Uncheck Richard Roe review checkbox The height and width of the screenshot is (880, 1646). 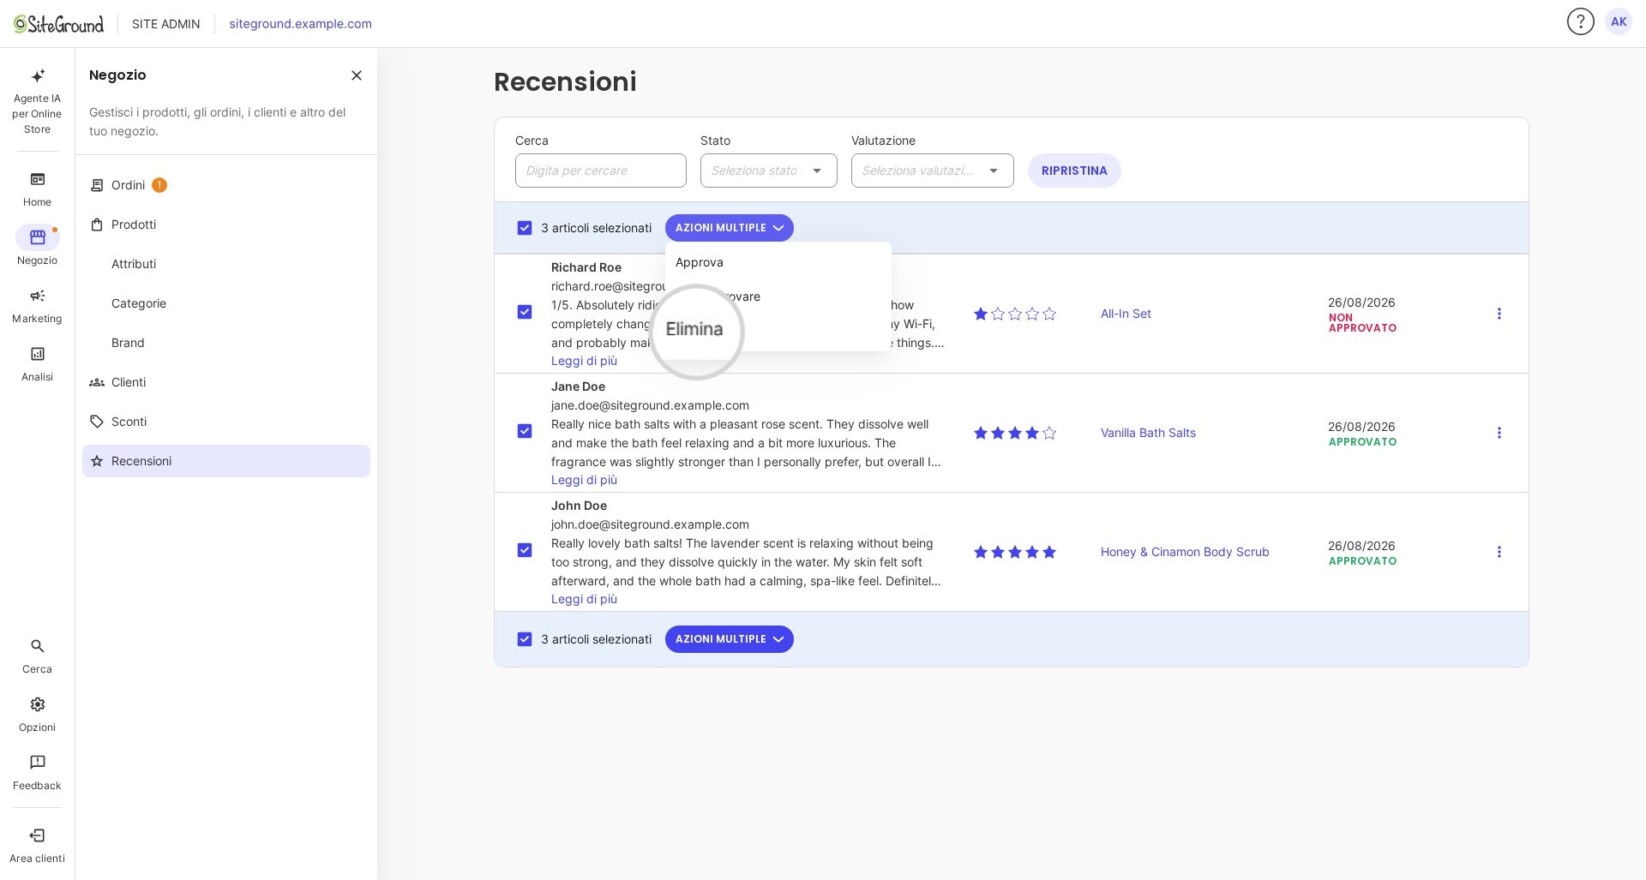tap(524, 312)
